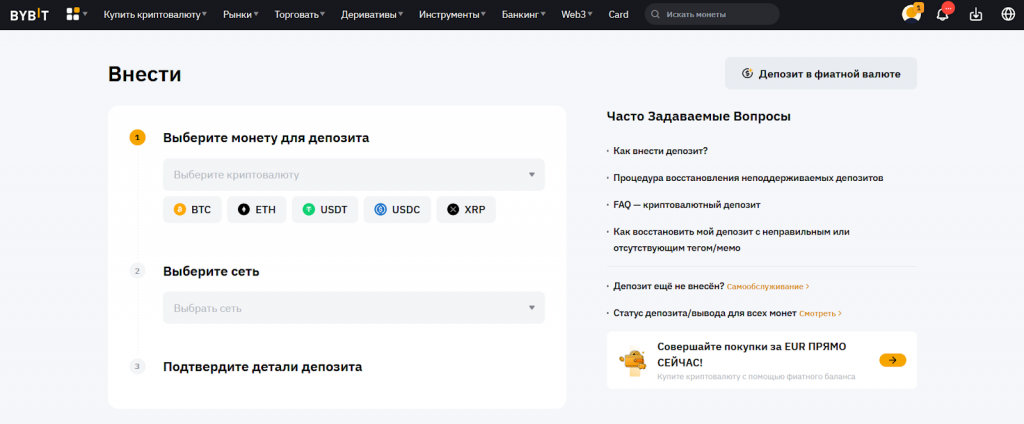Viewport: 1024px width, 424px height.
Task: Click the download app icon
Action: 976,15
